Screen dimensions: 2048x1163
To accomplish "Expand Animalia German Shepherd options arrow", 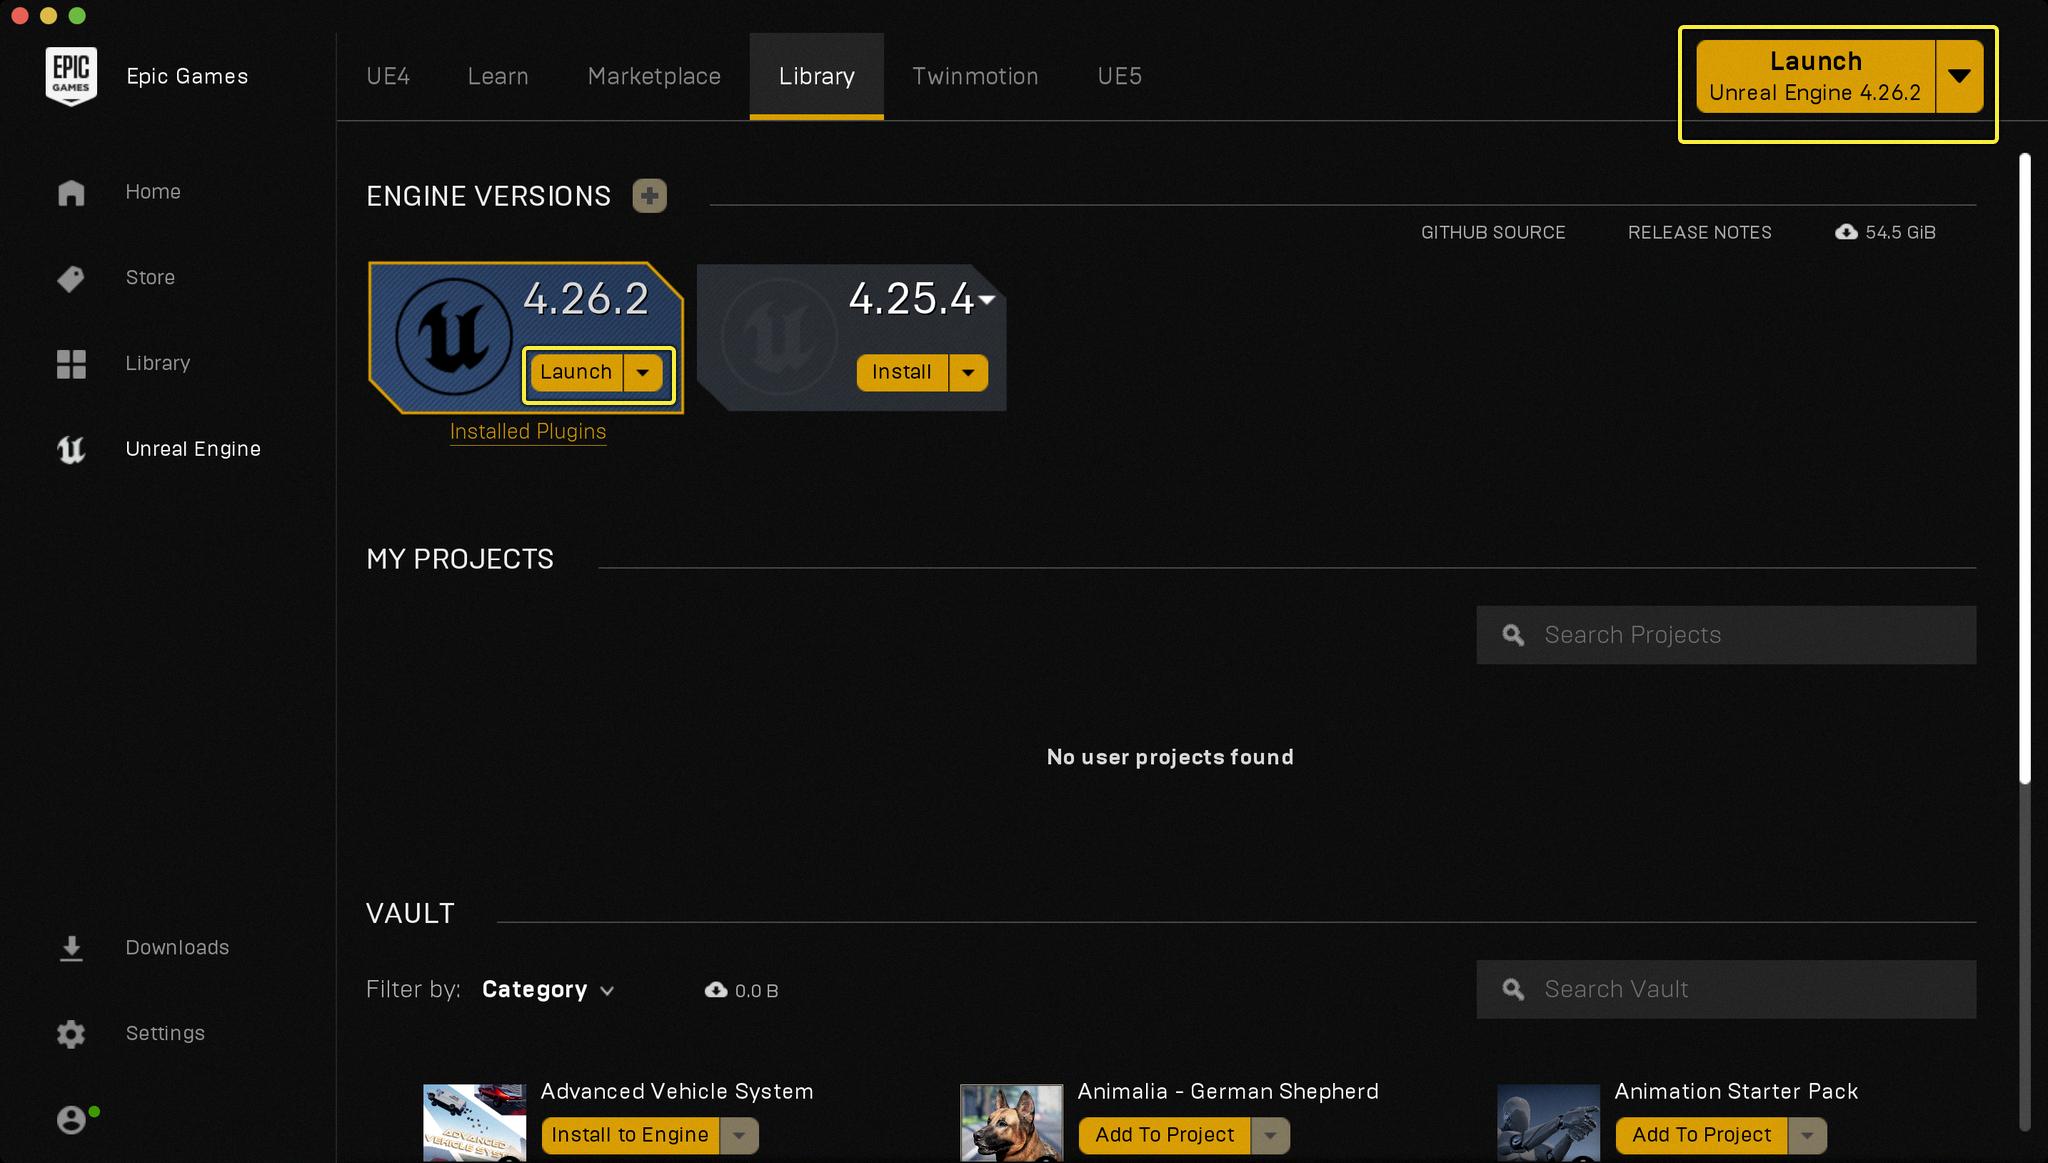I will coord(1270,1136).
